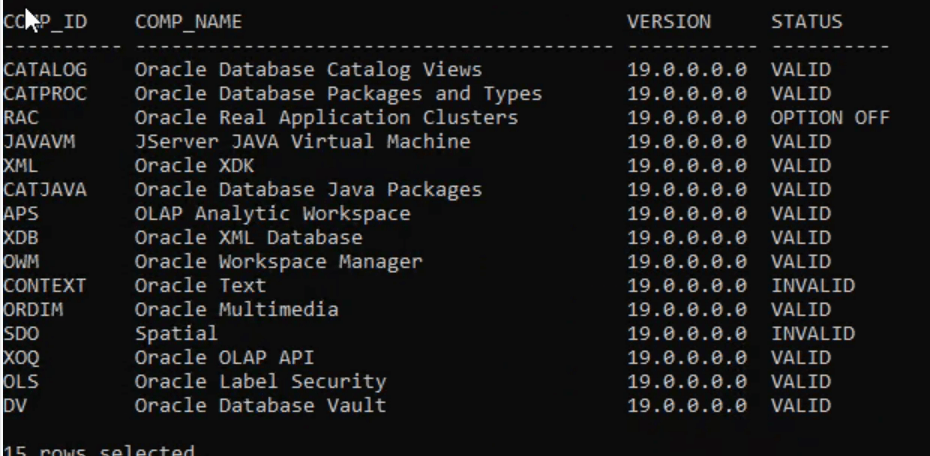
Task: Click INVALID status of Oracle Text
Action: [x=813, y=286]
